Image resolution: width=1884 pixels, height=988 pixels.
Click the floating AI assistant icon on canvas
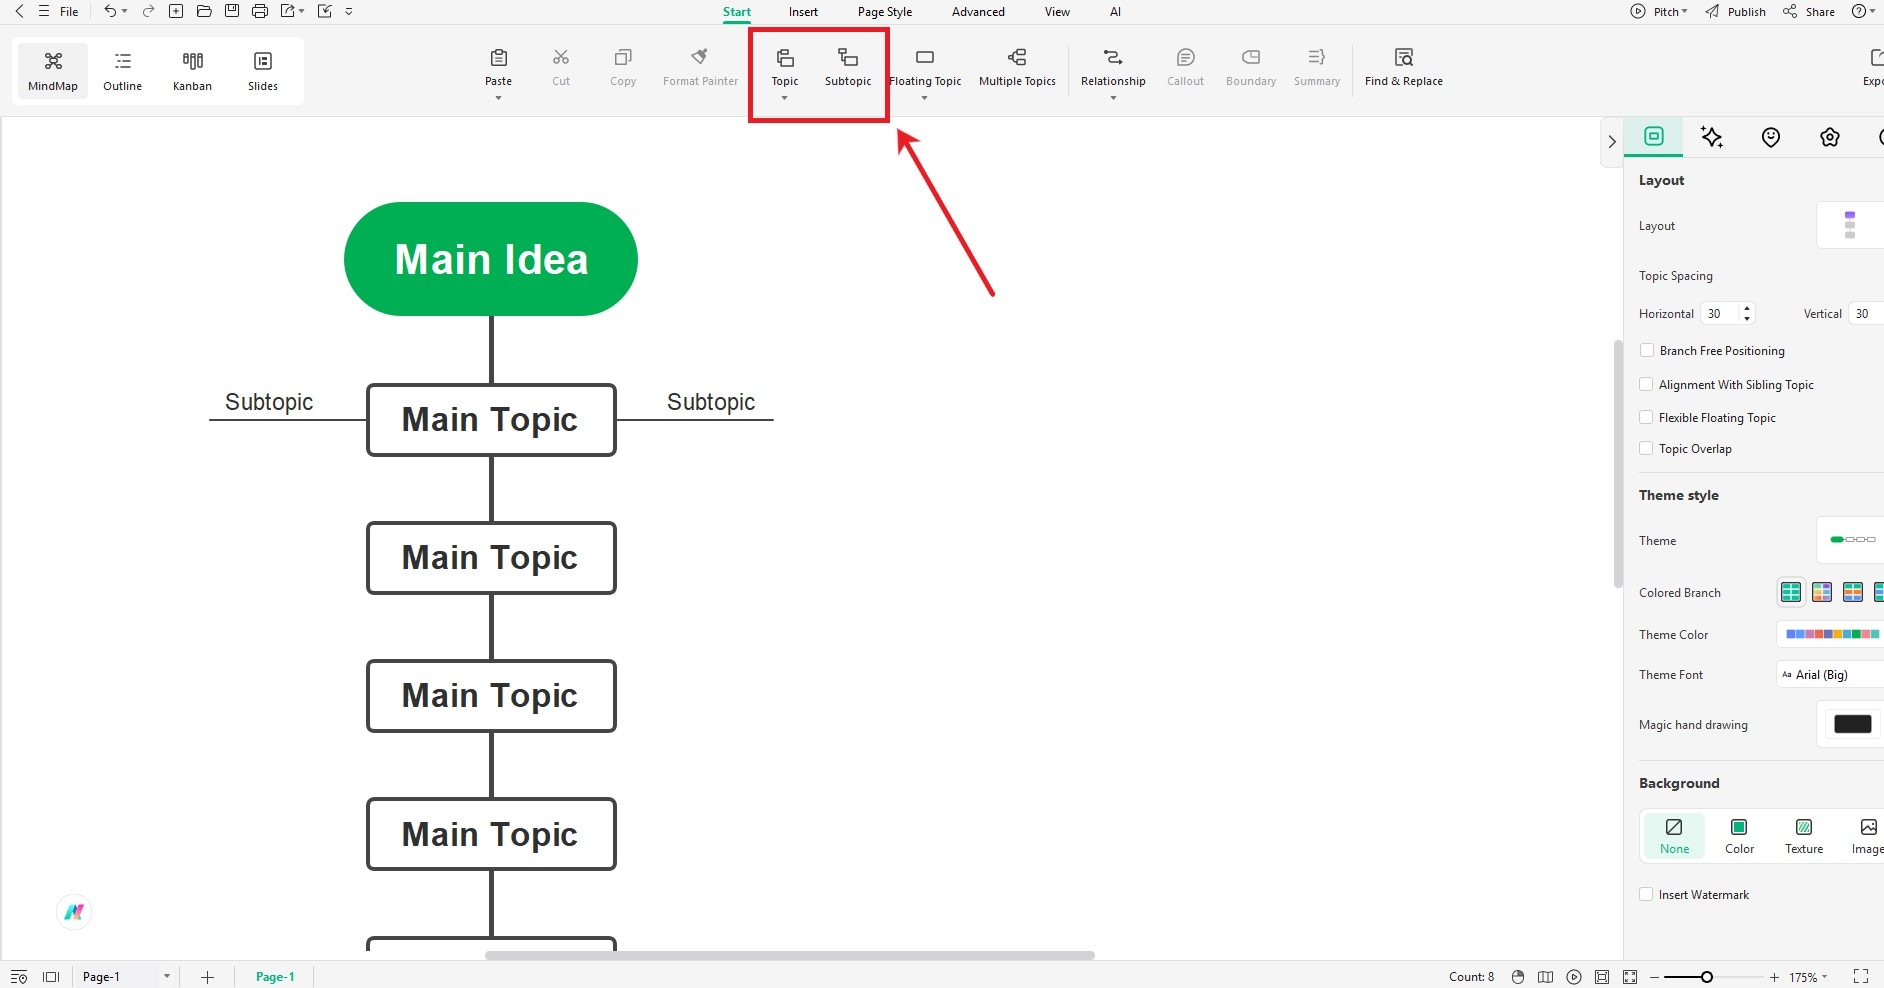click(74, 912)
